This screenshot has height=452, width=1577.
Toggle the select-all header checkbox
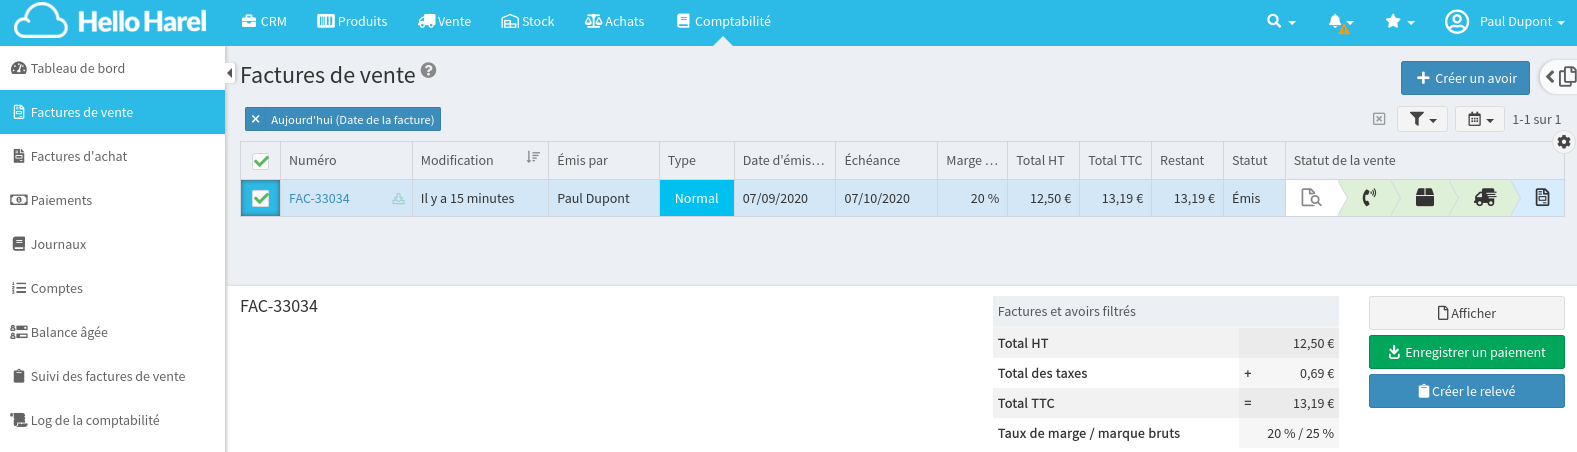[x=261, y=161]
